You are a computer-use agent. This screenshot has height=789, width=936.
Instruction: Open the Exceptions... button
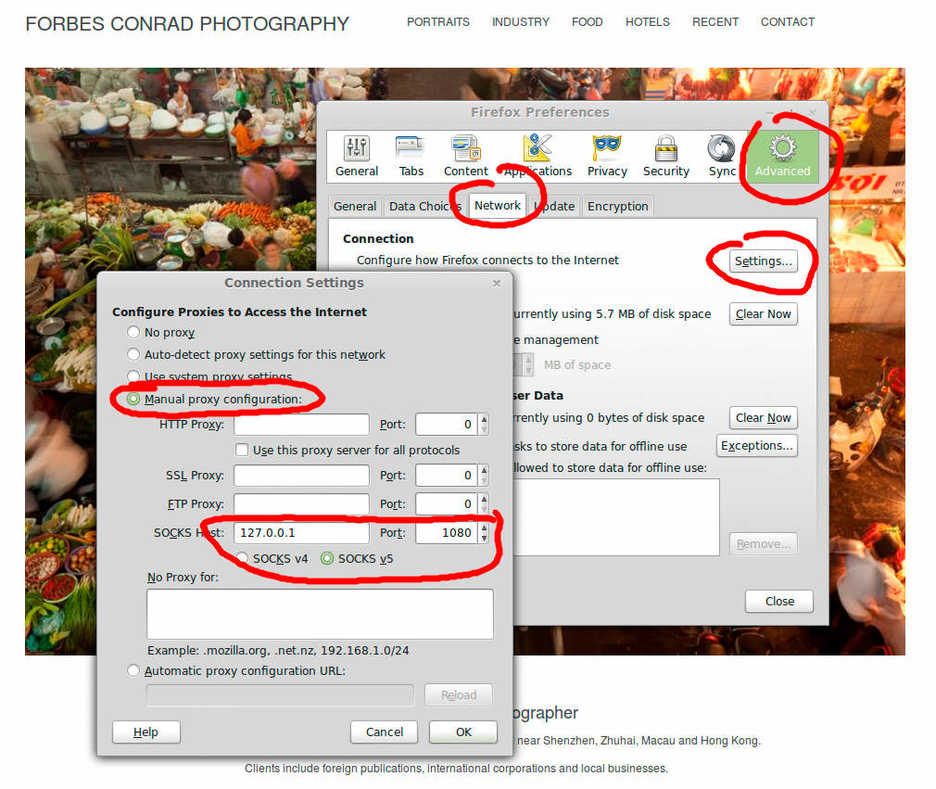click(x=756, y=446)
